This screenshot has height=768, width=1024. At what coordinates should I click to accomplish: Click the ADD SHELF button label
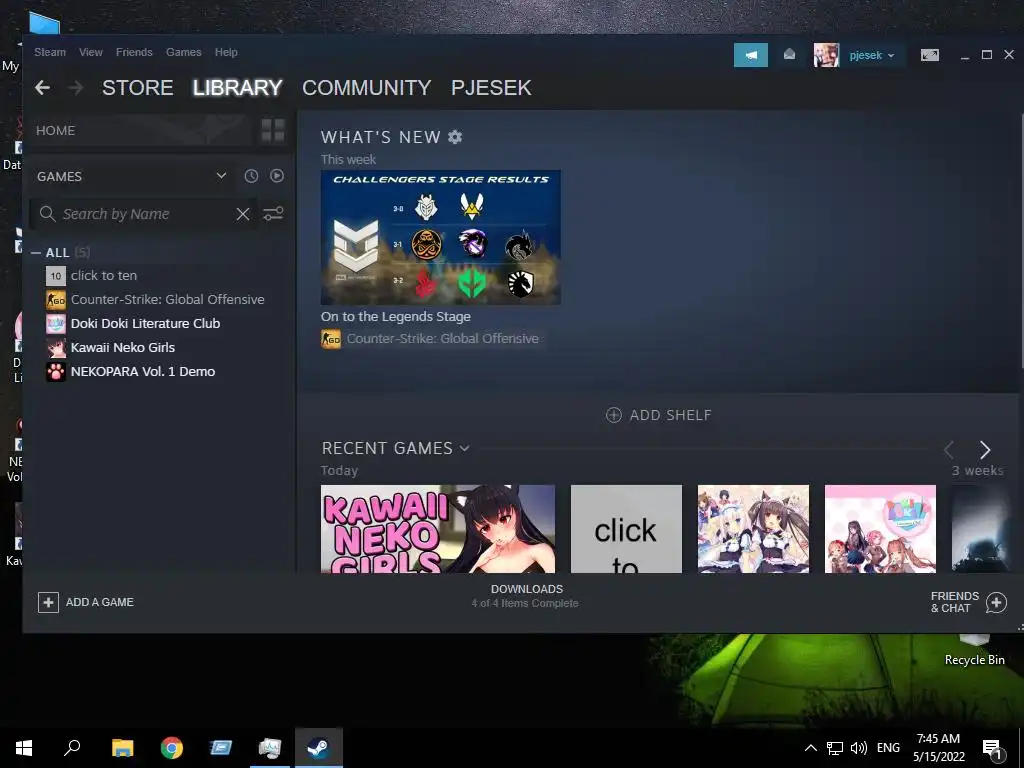click(x=671, y=415)
